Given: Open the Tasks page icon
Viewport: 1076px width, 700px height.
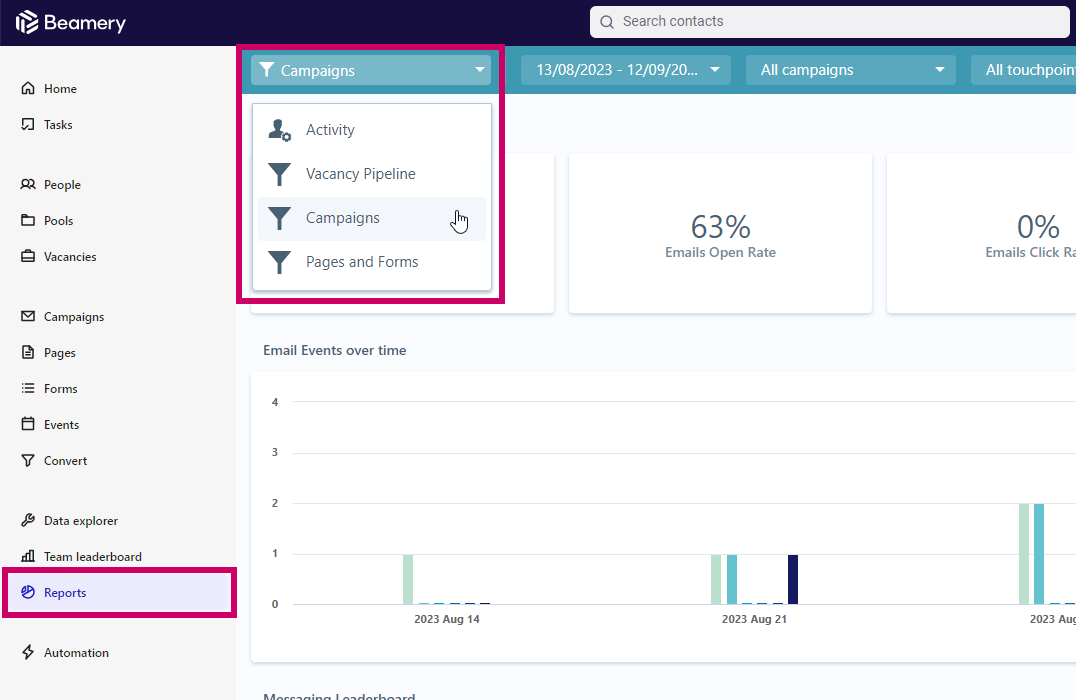Looking at the screenshot, I should (x=28, y=125).
